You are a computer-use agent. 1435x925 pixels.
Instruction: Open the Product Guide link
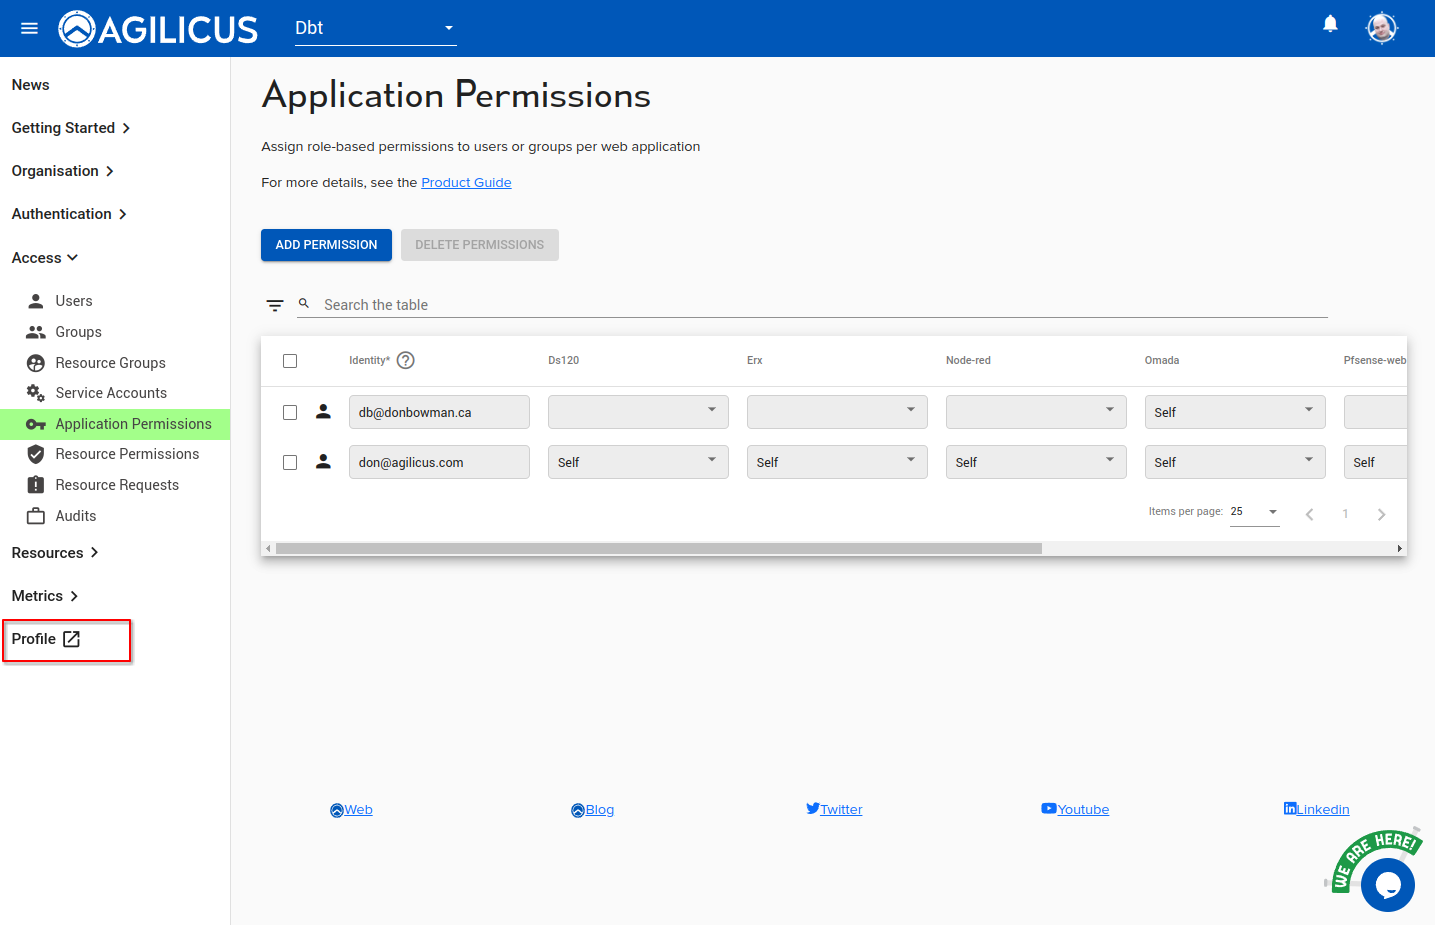pyautogui.click(x=466, y=183)
